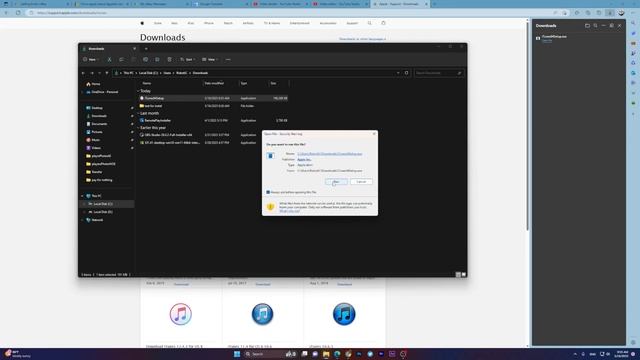Click the search icon in Apple site navigation
This screenshot has width=640, height=360.
370,23
